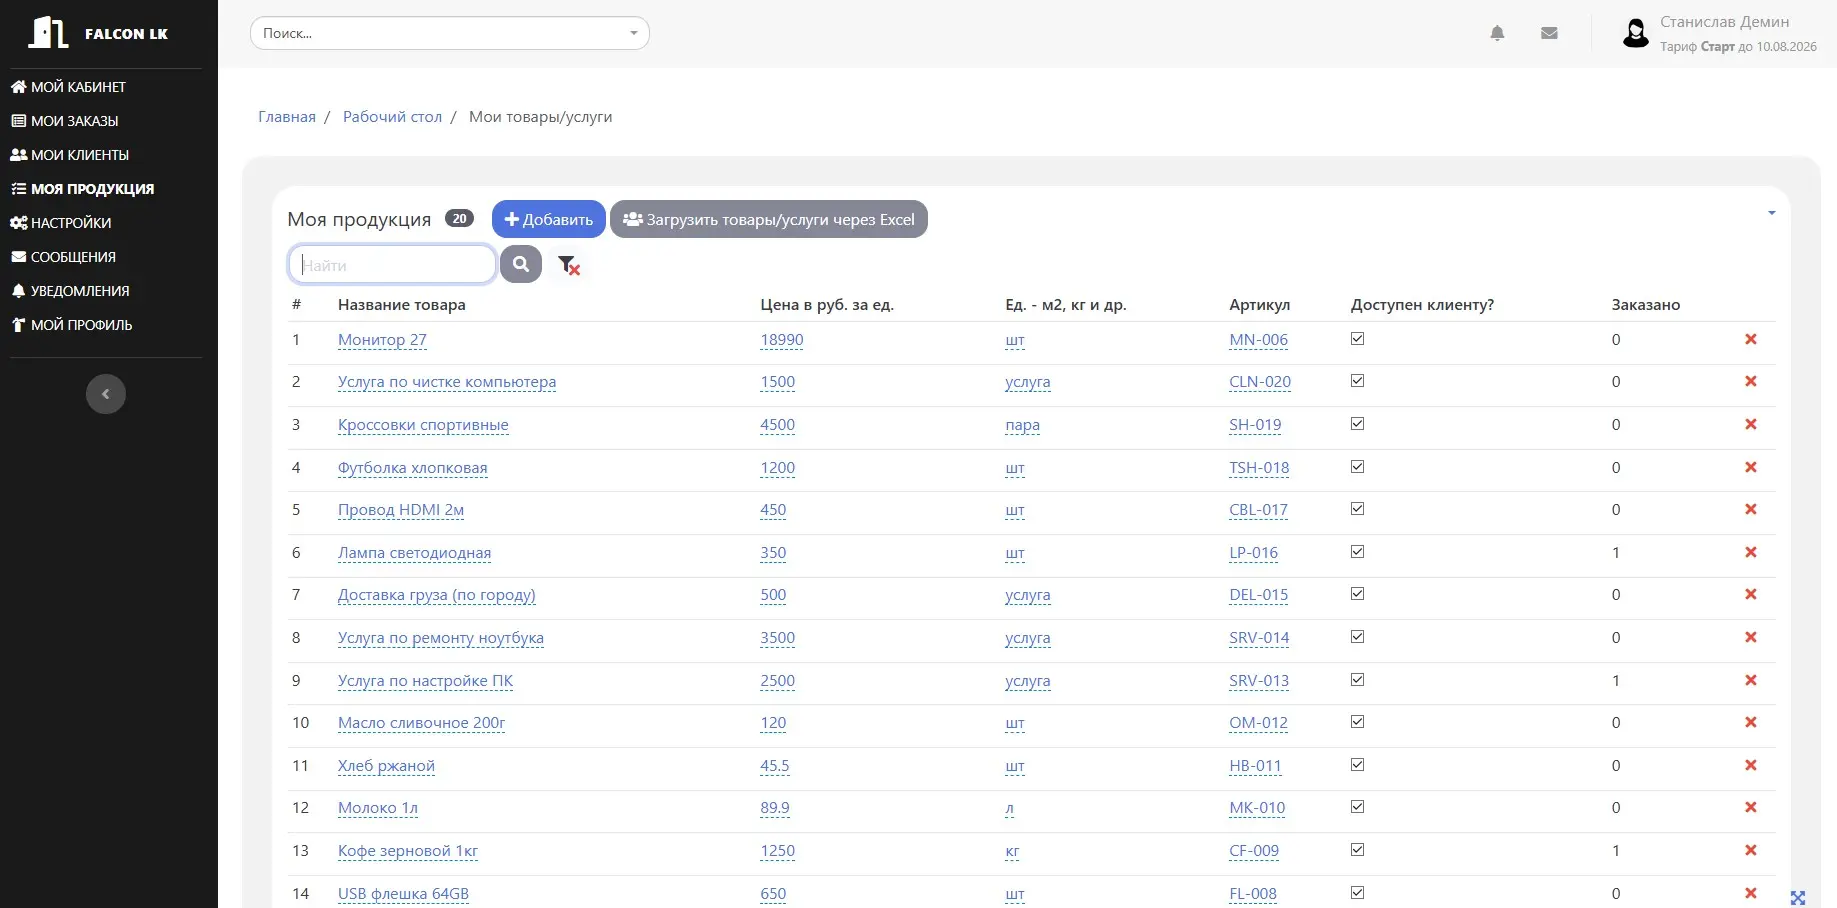Collapse Моя продукция panel with caret

(x=1771, y=213)
